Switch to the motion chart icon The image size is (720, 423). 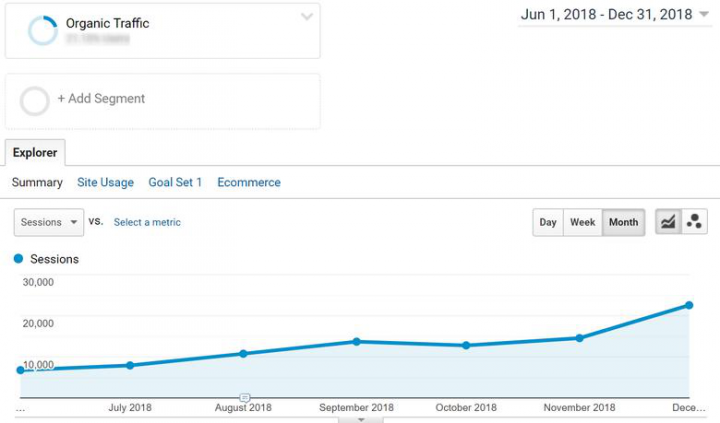click(x=694, y=222)
